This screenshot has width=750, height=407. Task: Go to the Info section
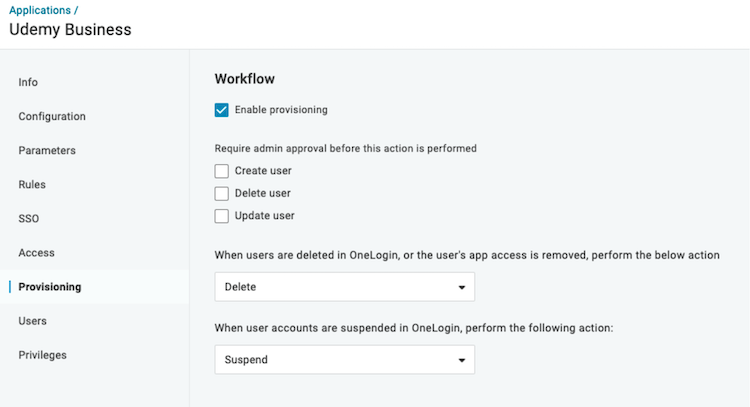(x=28, y=82)
